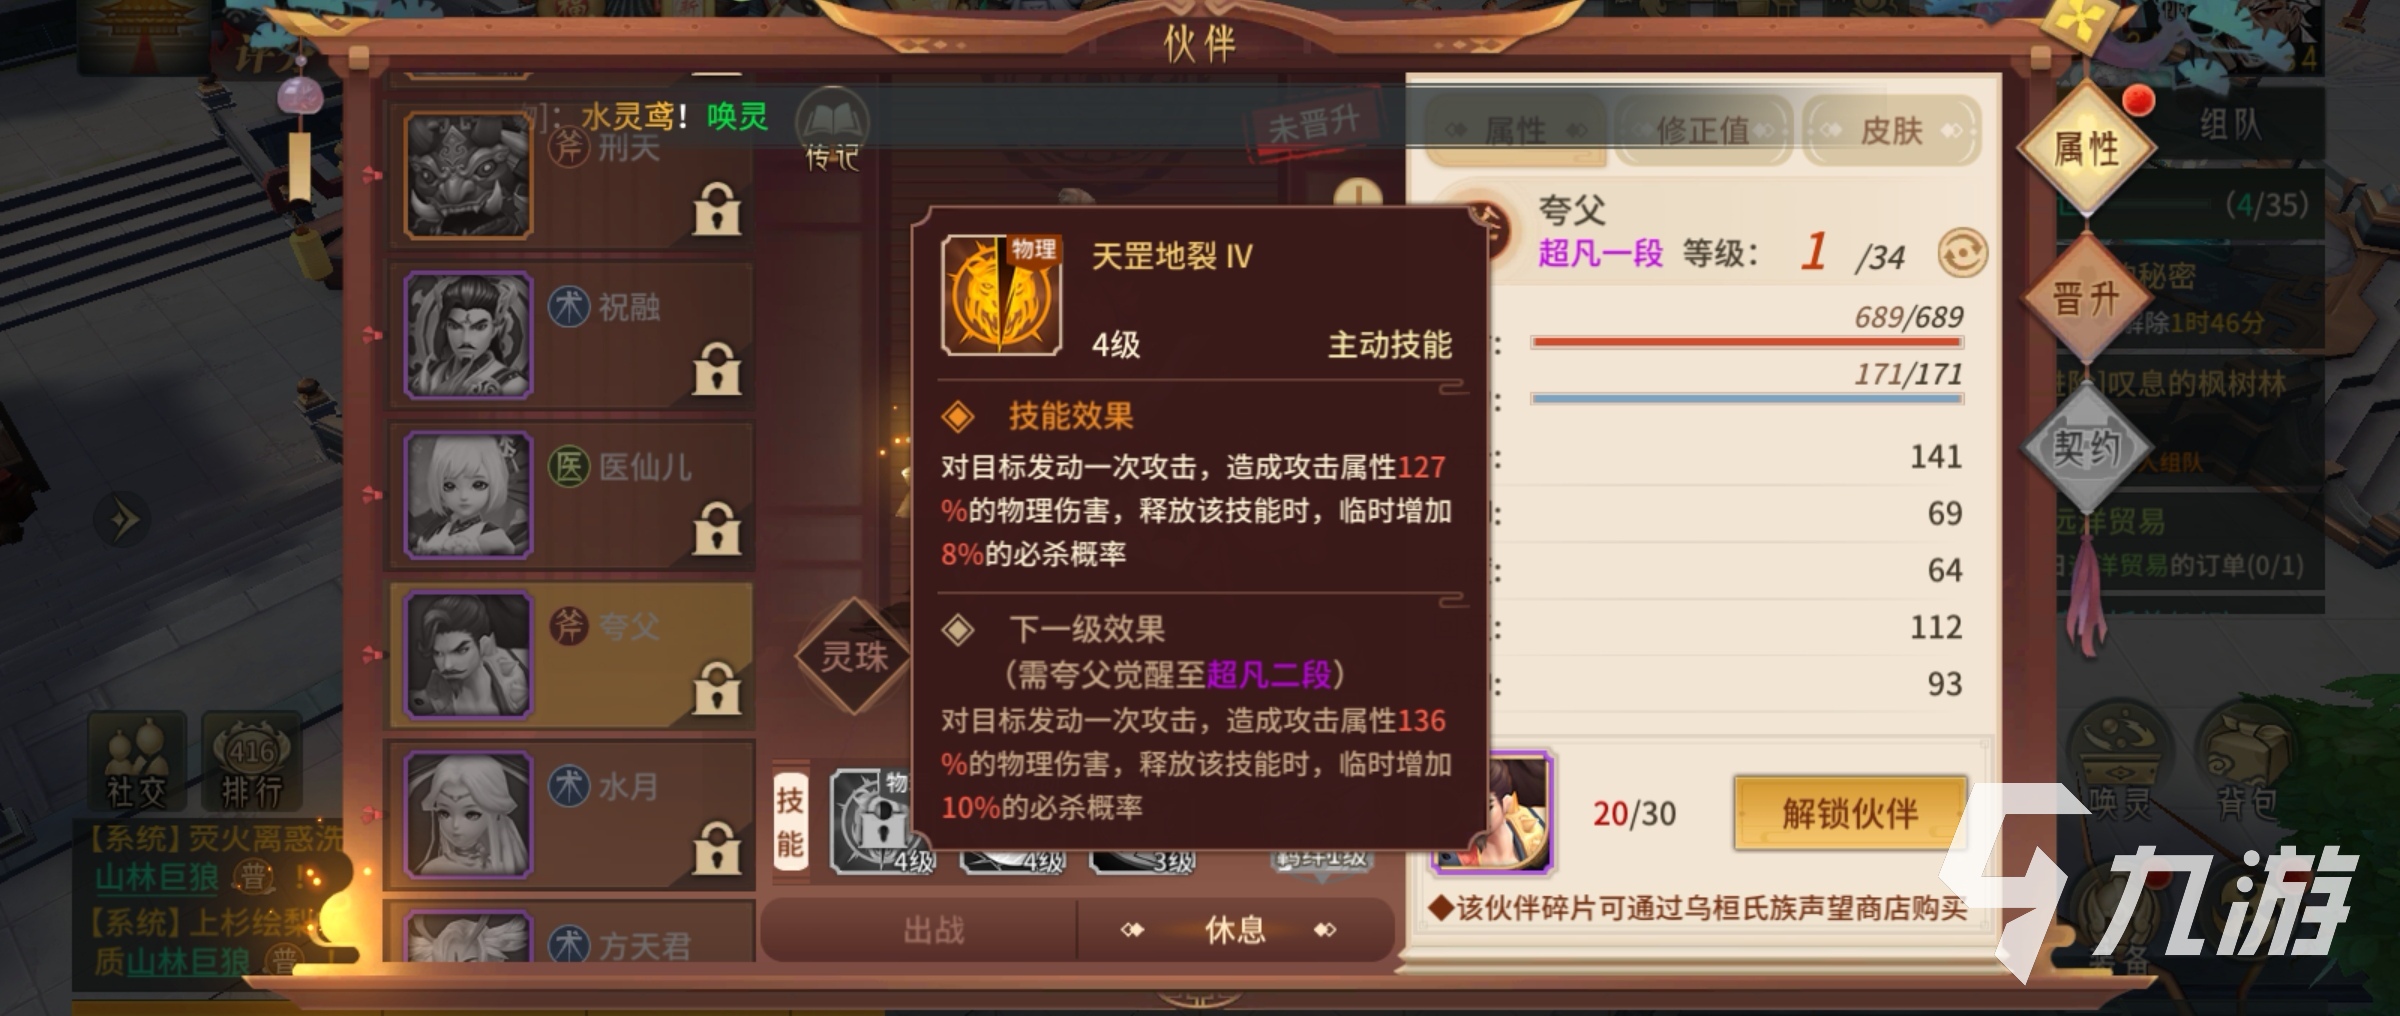Select the 晋升 promotion side tab
The image size is (2400, 1016).
point(2086,298)
